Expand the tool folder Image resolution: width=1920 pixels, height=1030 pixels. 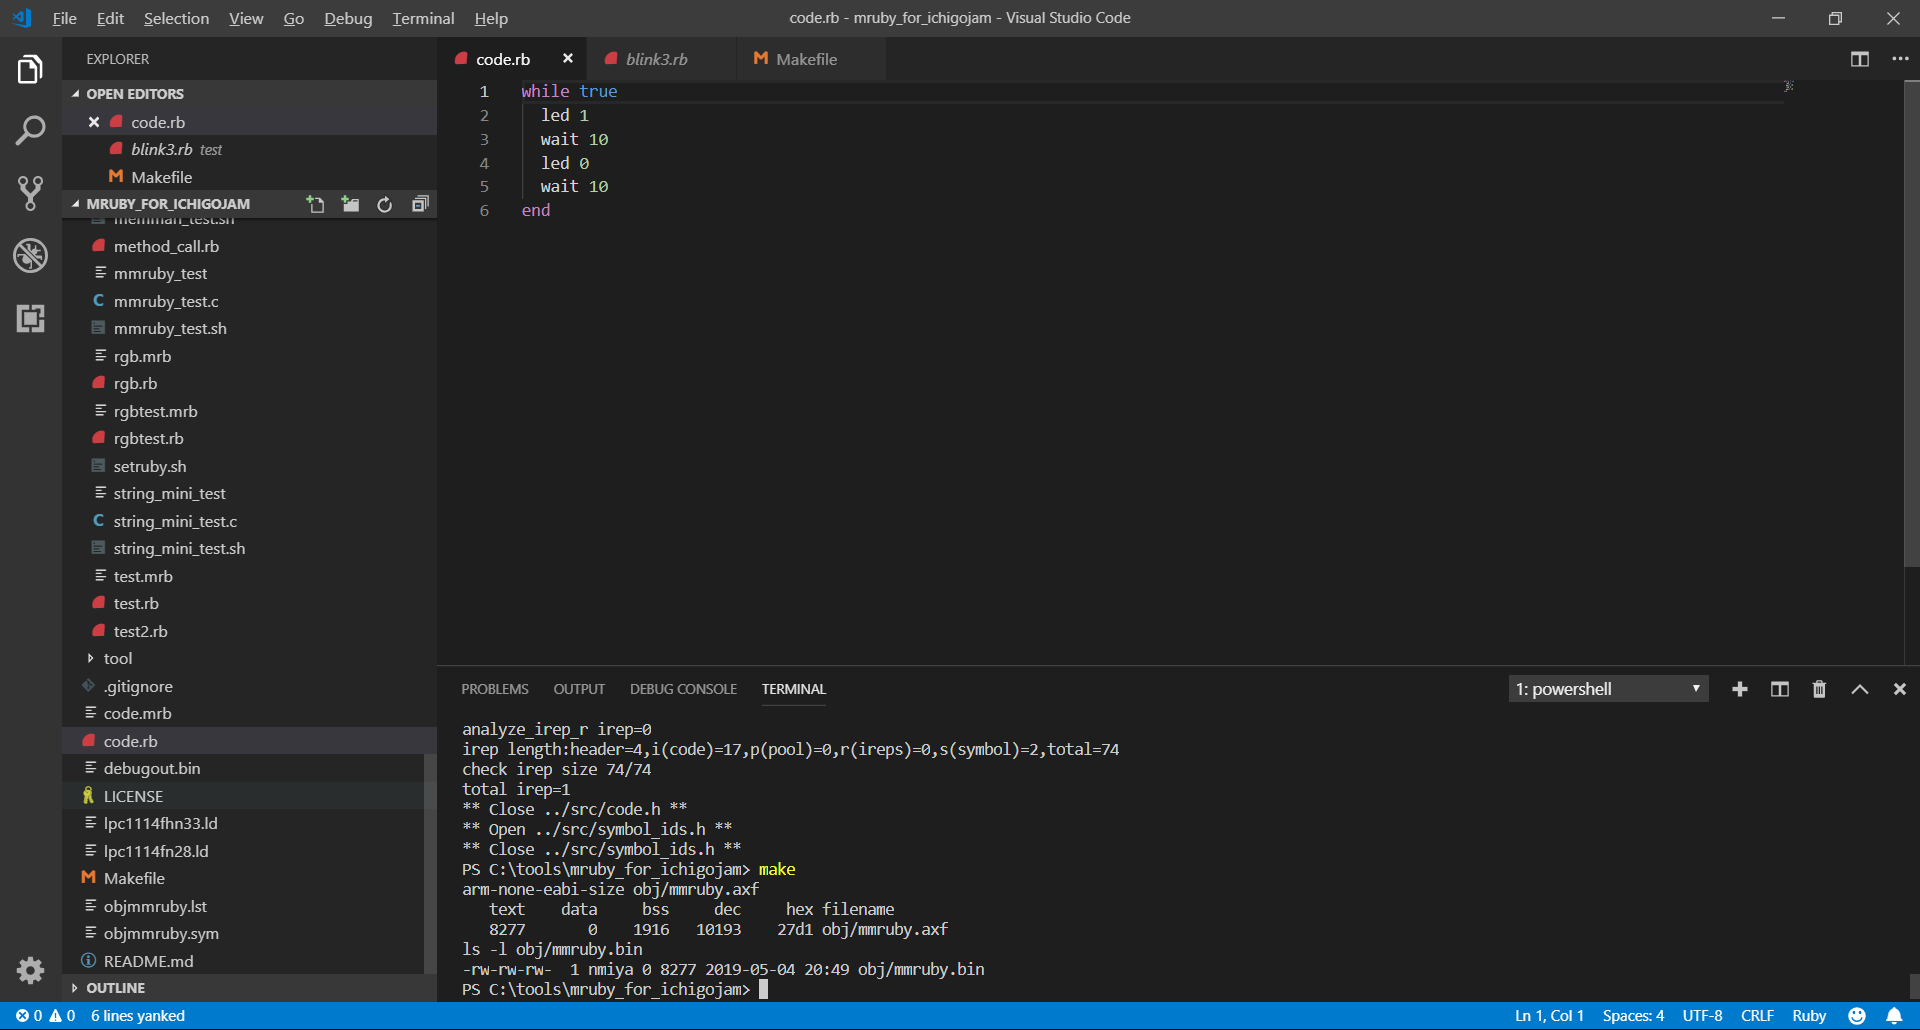[x=117, y=658]
